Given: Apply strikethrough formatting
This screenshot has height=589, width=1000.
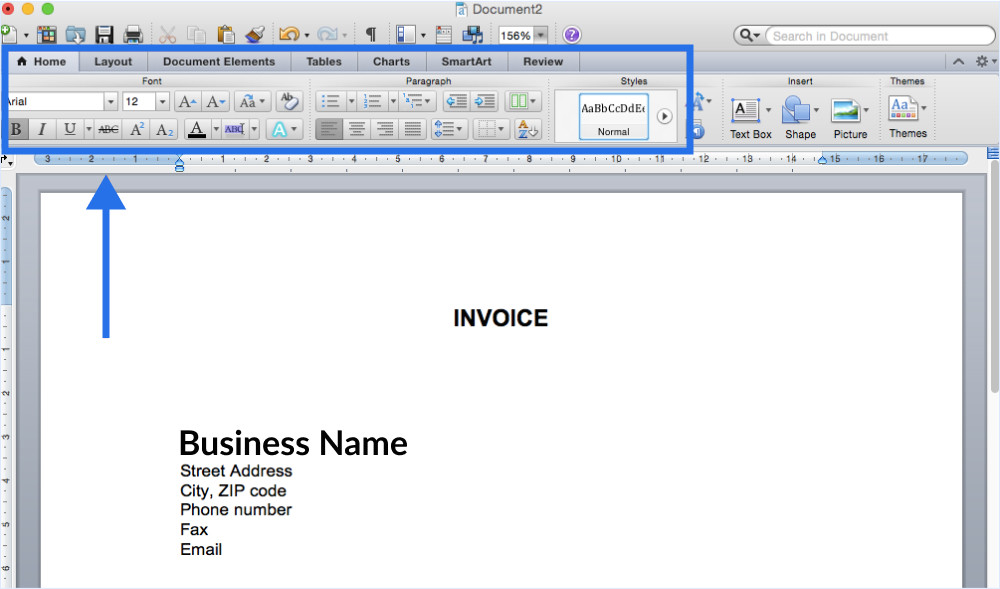Looking at the screenshot, I should click(107, 128).
